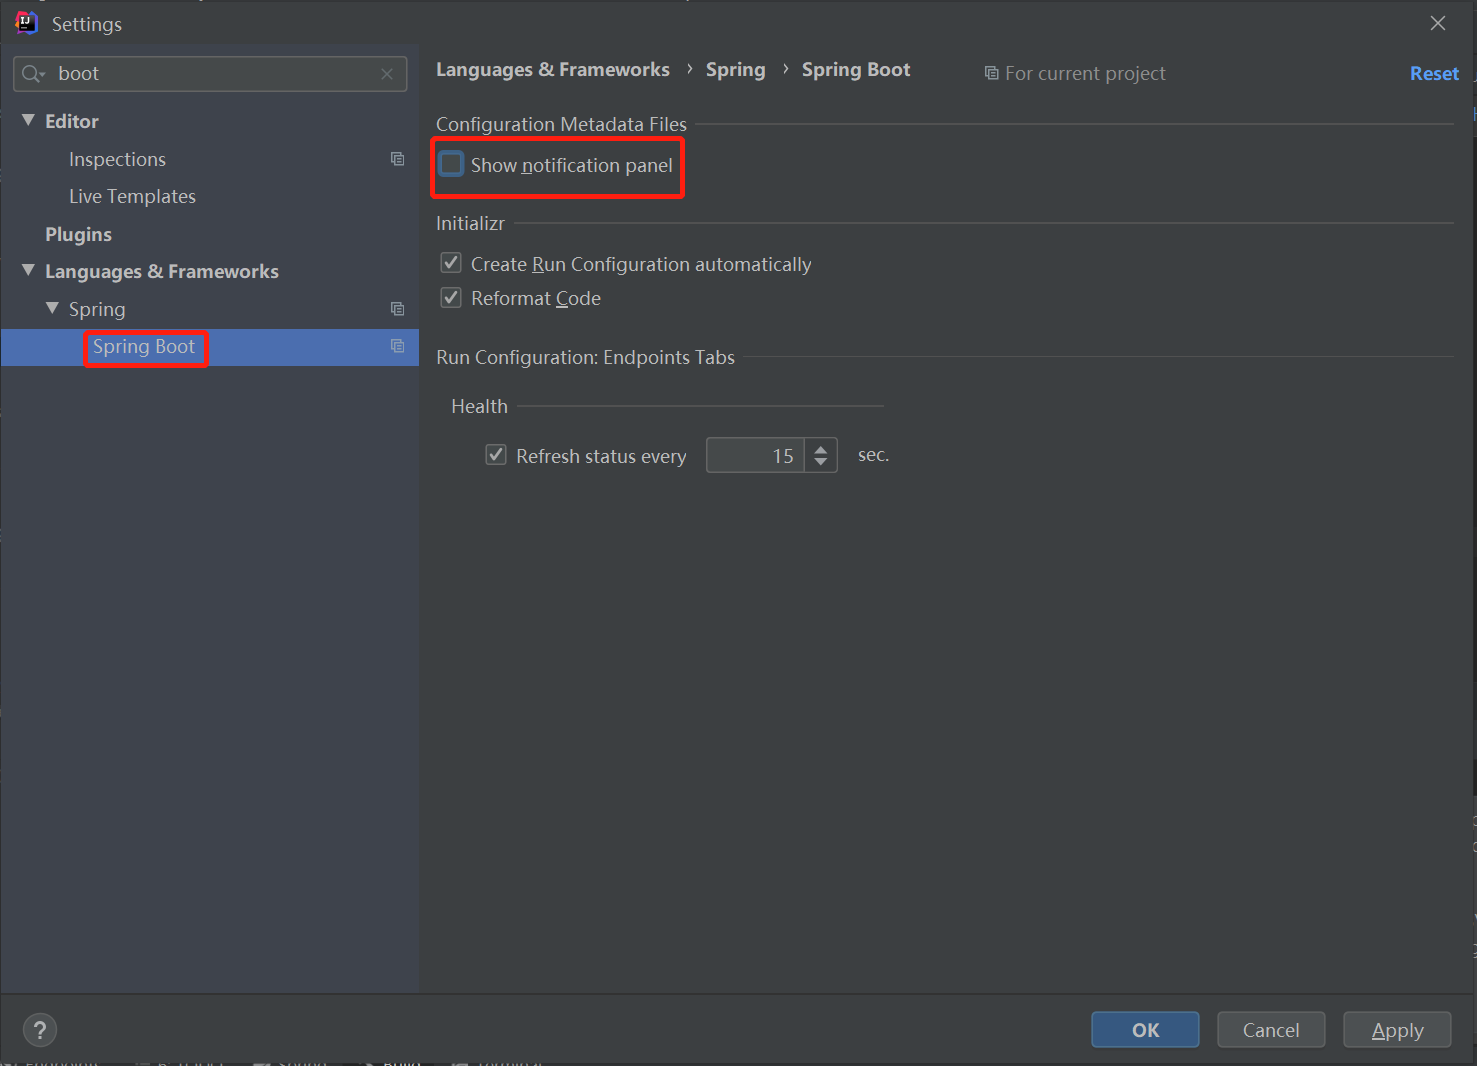Viewport: 1477px width, 1066px height.
Task: Select Editor category in tree
Action: point(72,122)
